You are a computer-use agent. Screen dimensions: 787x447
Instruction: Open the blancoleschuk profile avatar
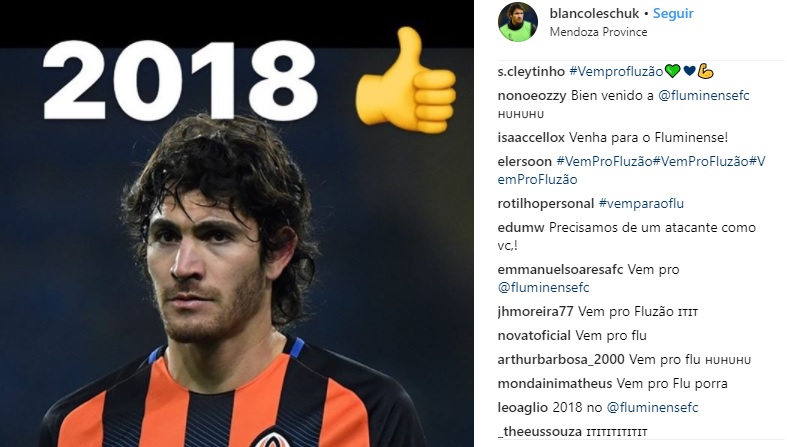point(517,22)
